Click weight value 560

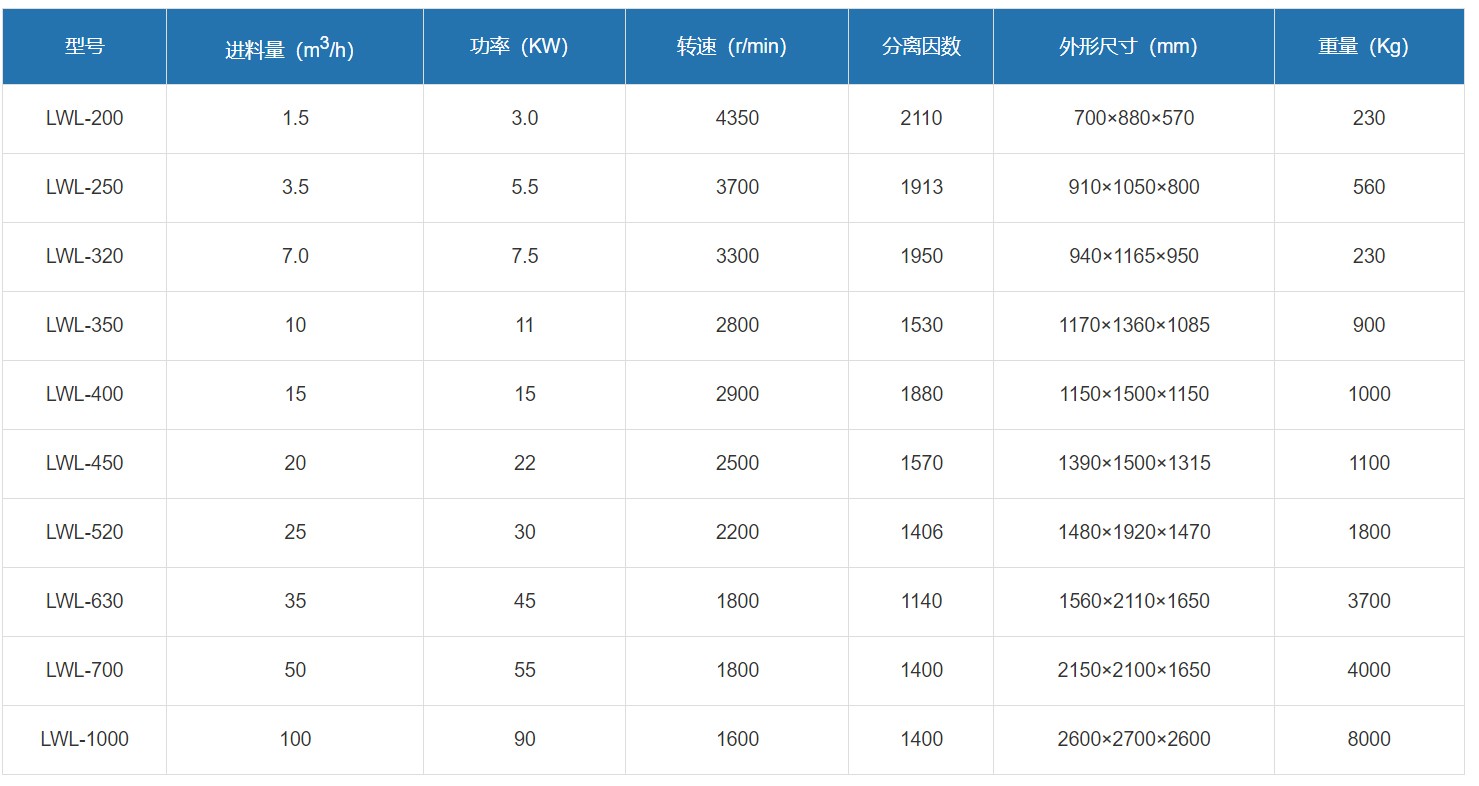[x=1369, y=187]
